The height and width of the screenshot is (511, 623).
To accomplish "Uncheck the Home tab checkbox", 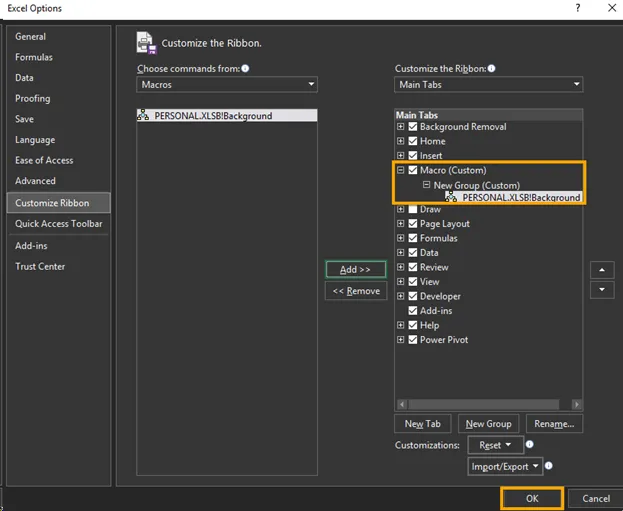I will coord(413,141).
